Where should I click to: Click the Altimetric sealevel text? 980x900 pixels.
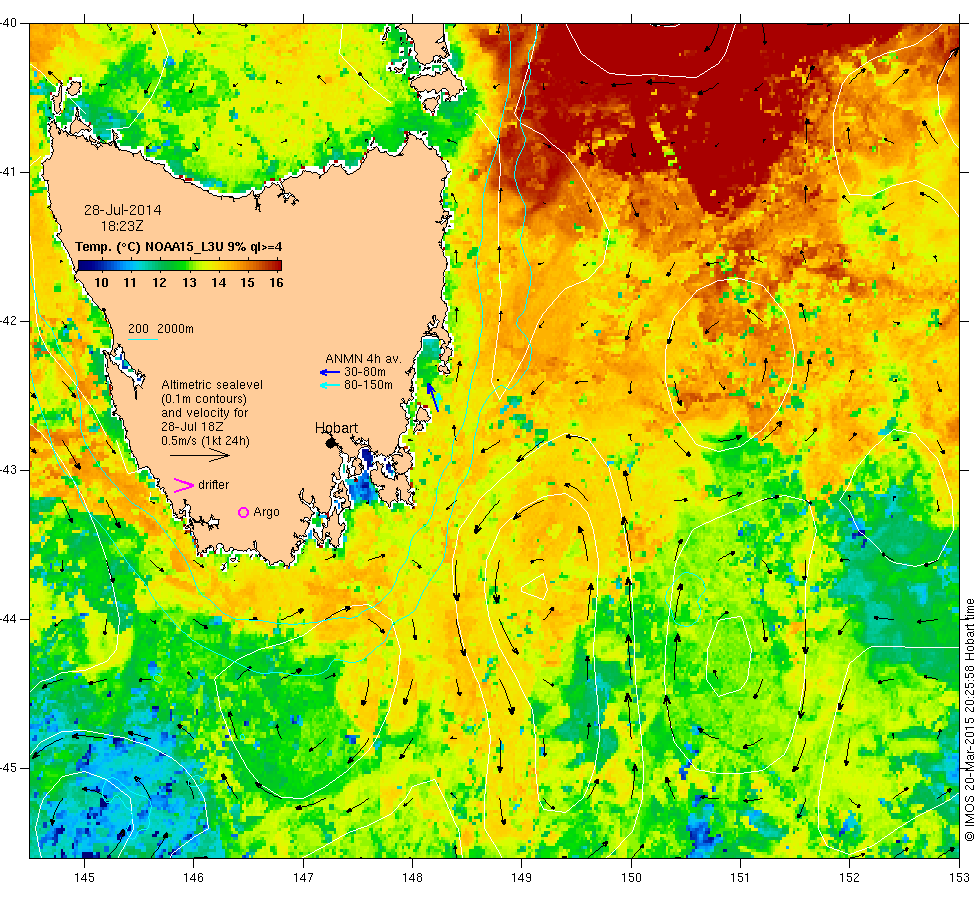[x=212, y=385]
